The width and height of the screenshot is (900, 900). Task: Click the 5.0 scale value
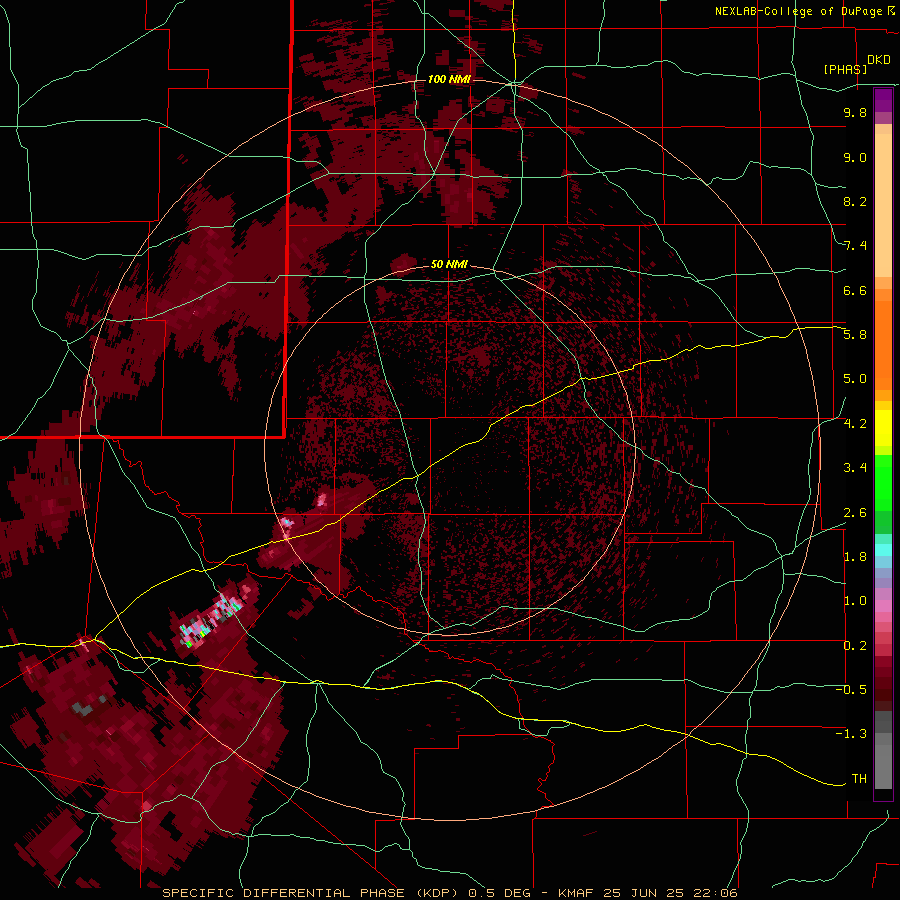pyautogui.click(x=855, y=379)
